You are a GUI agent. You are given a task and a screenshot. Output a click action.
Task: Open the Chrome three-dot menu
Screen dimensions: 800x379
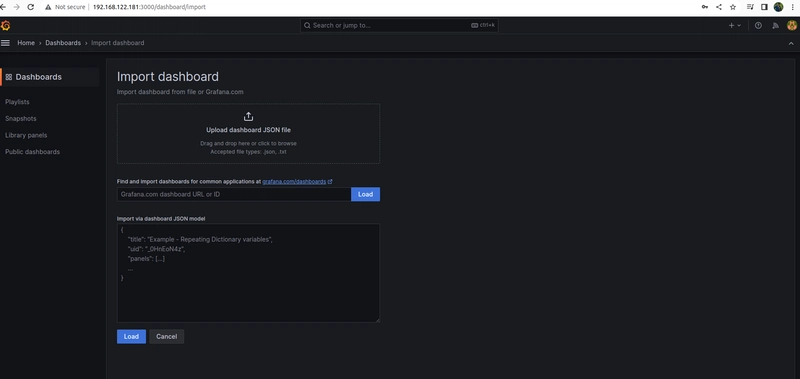(792, 7)
